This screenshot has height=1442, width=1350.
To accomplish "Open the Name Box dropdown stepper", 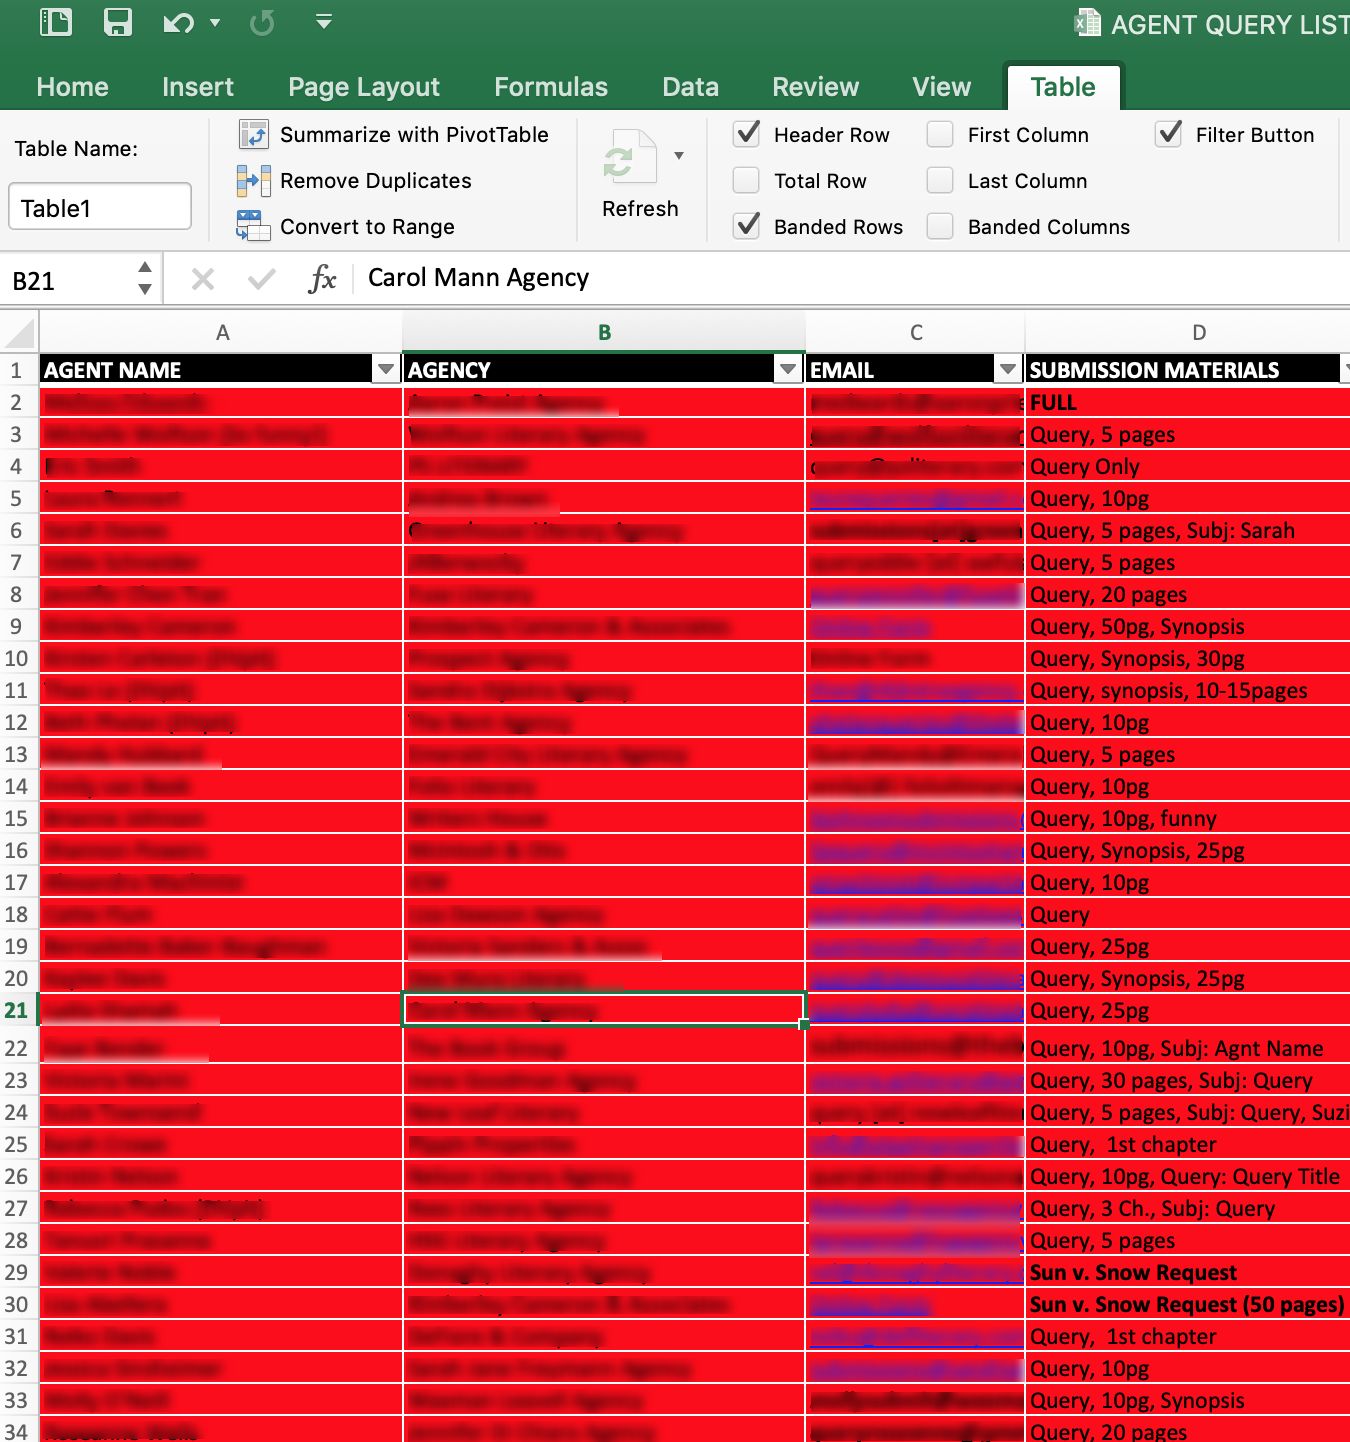I will point(145,279).
